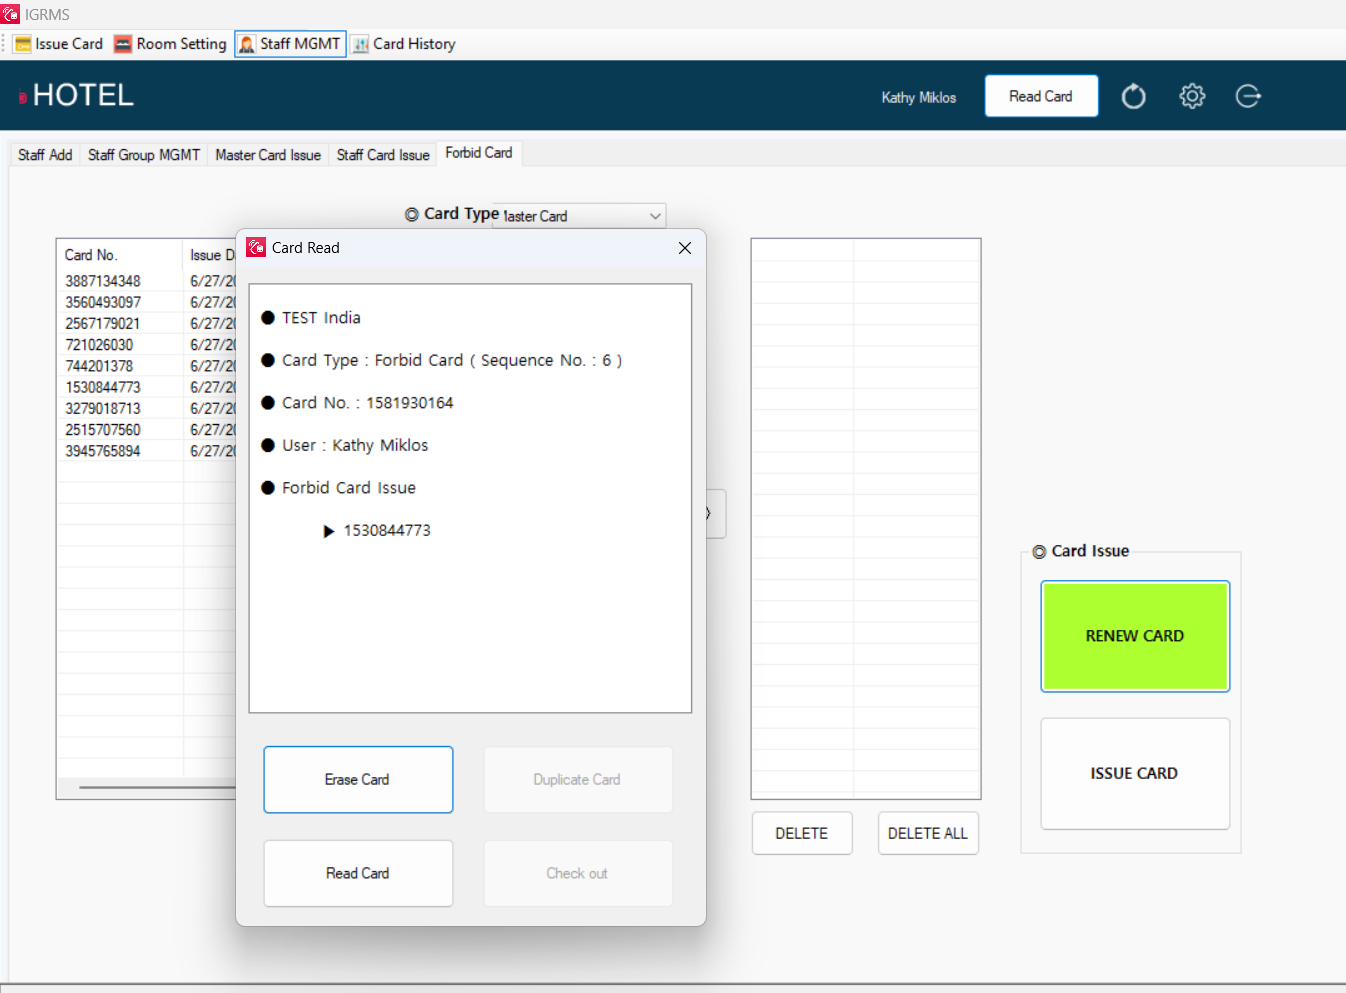
Task: Select card number 3279018713
Action: (x=103, y=408)
